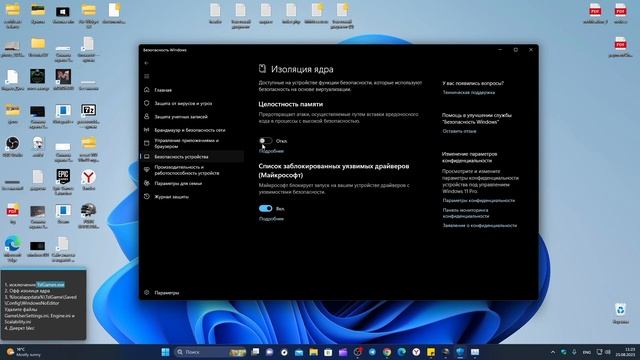
Task: Open Google Chrome from the taskbar
Action: 387,352
